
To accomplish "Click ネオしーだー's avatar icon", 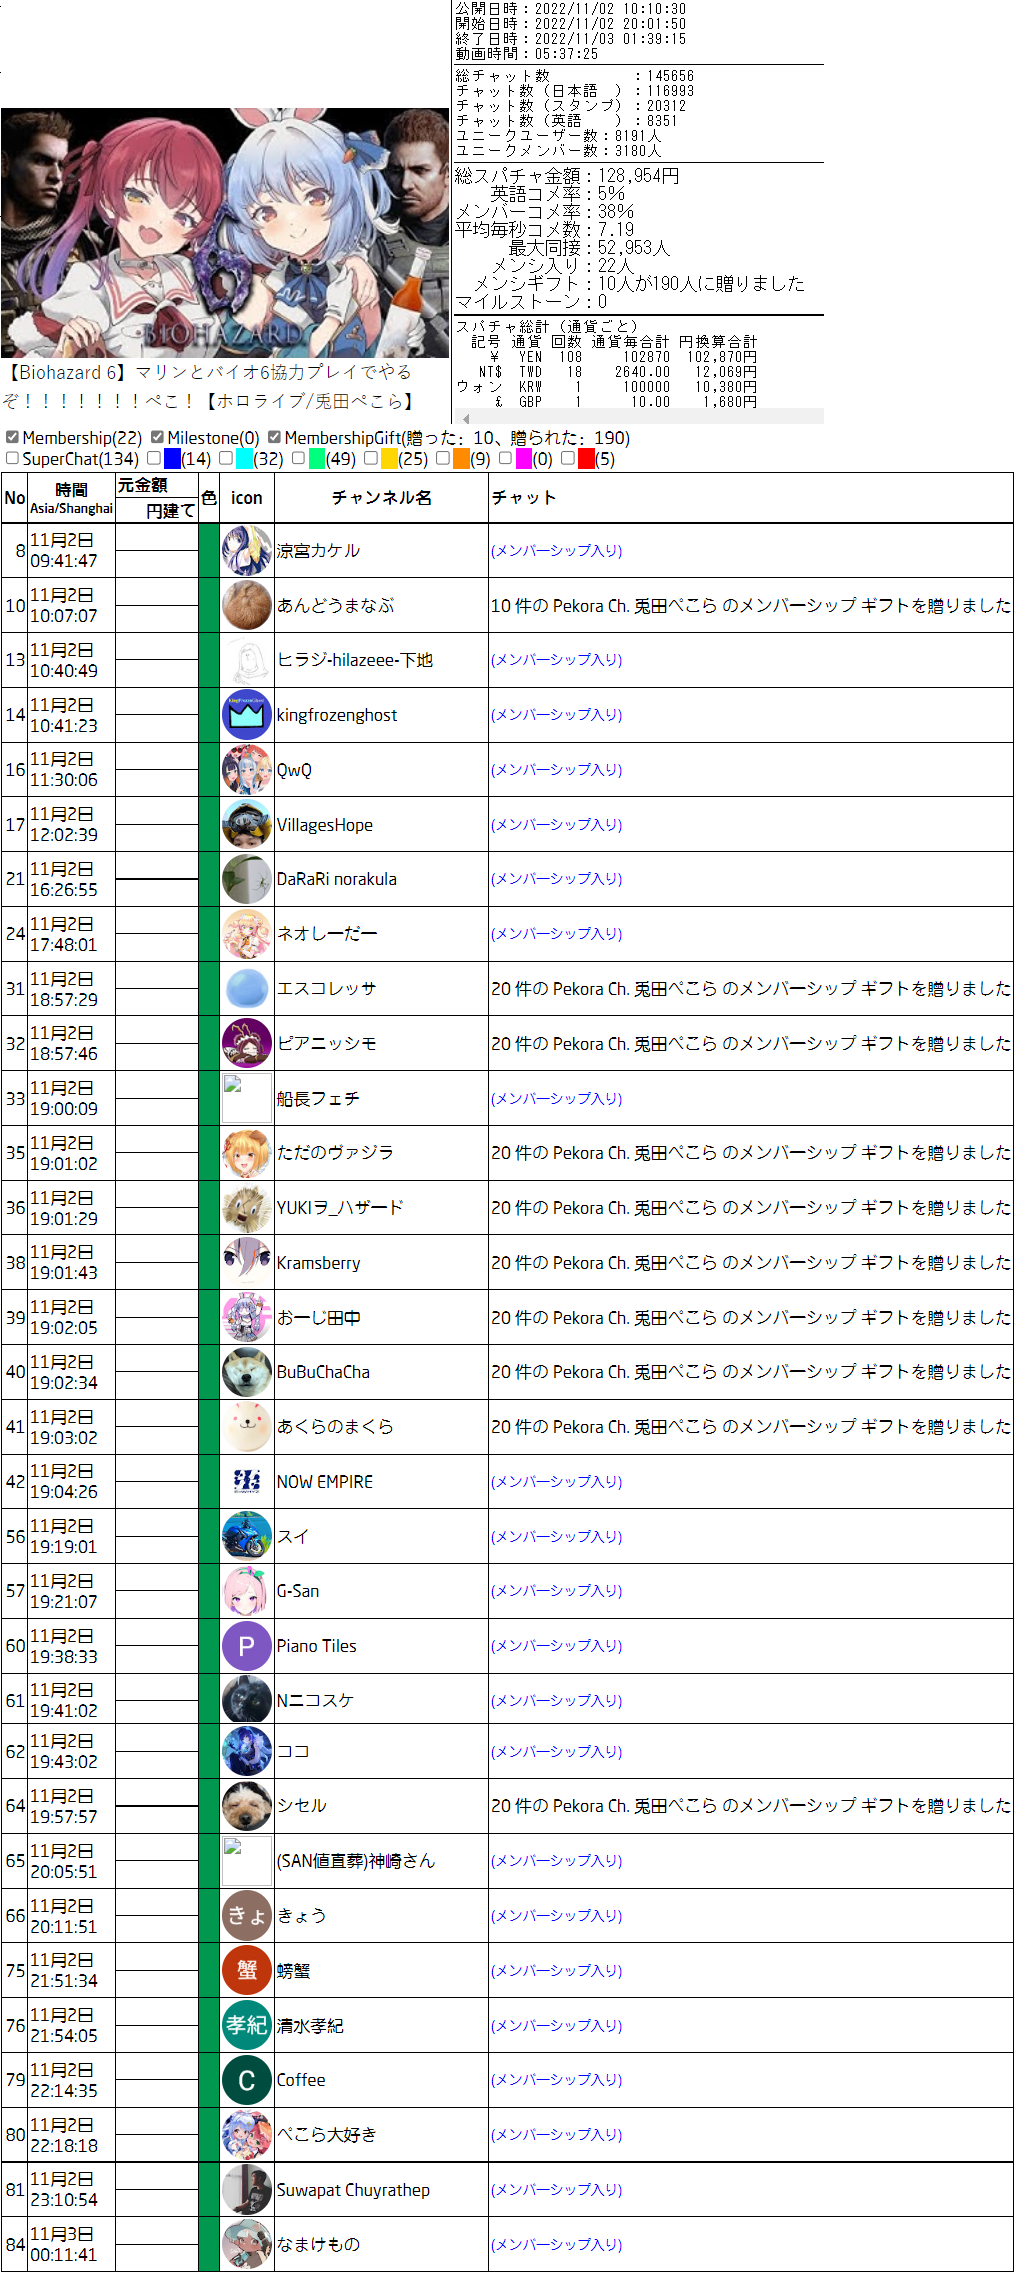I will click(247, 934).
